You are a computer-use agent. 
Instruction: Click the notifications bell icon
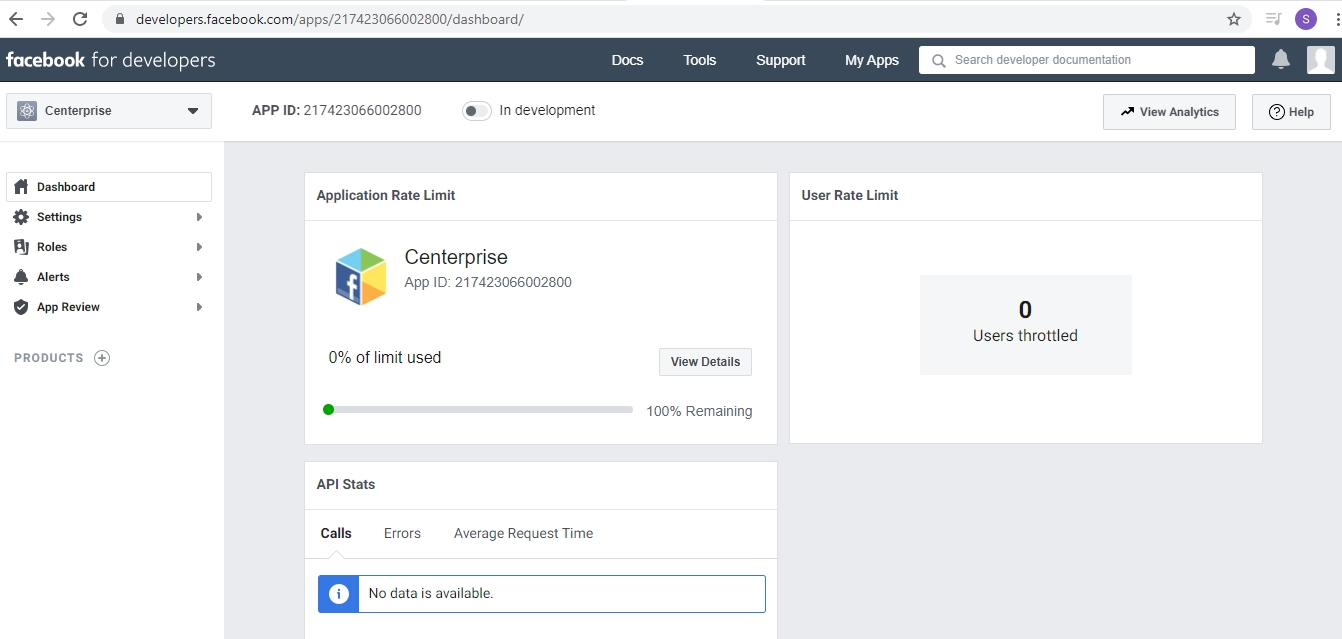click(1280, 60)
